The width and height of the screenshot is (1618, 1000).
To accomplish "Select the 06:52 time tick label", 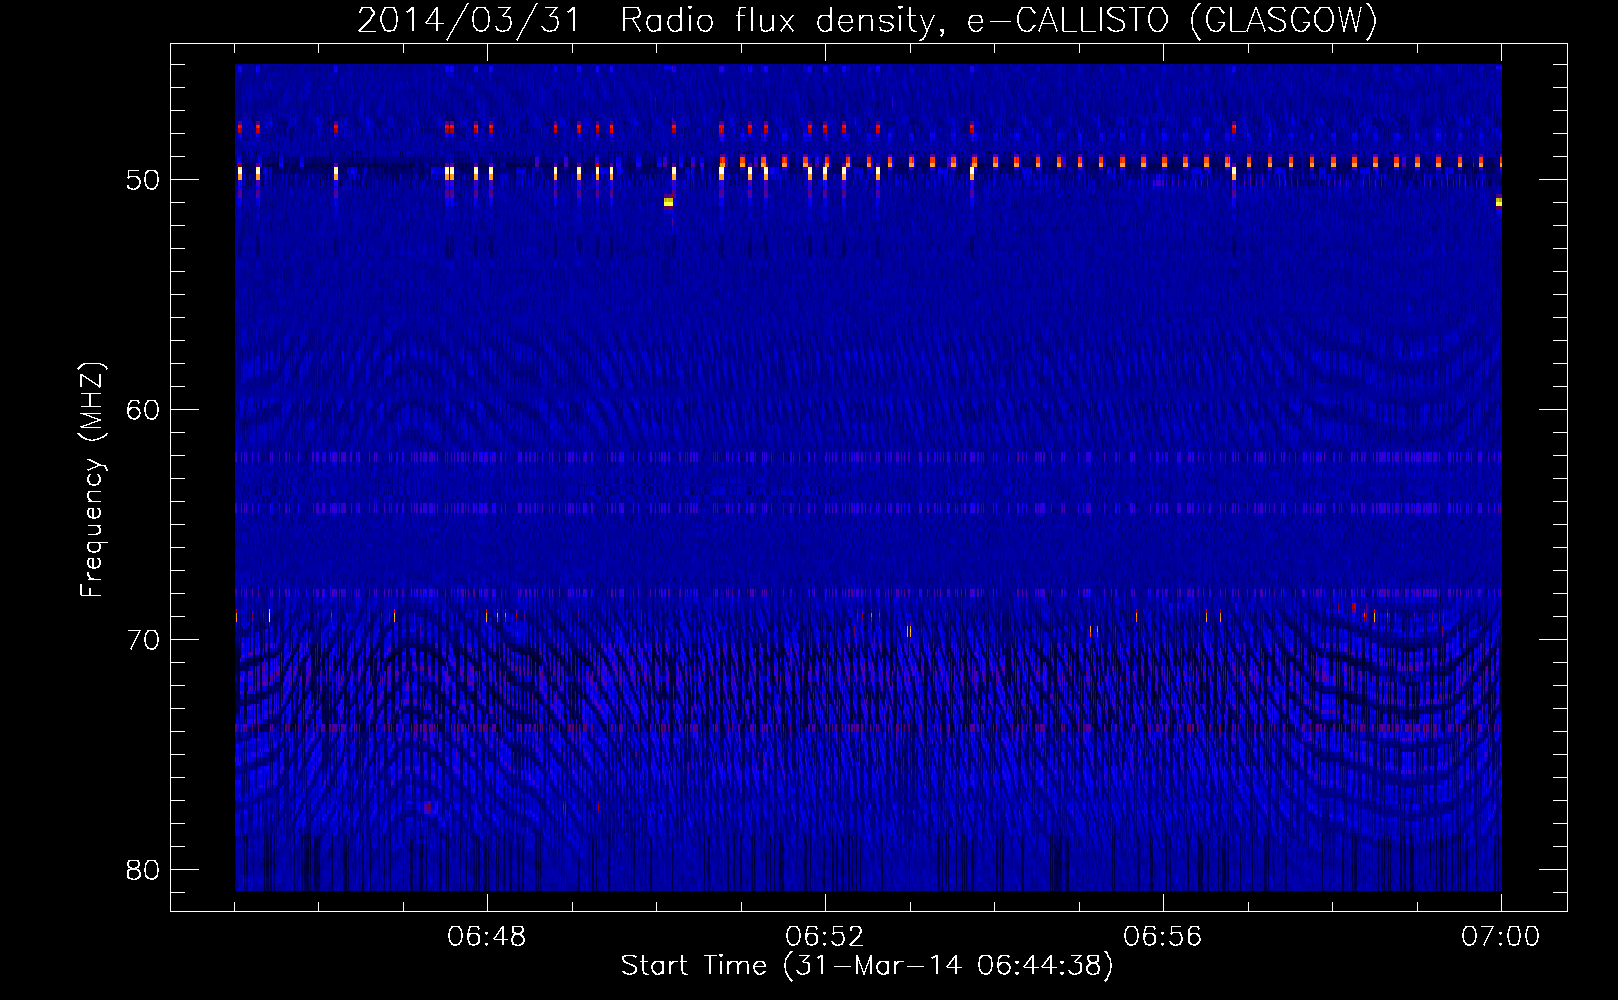I will pos(825,937).
